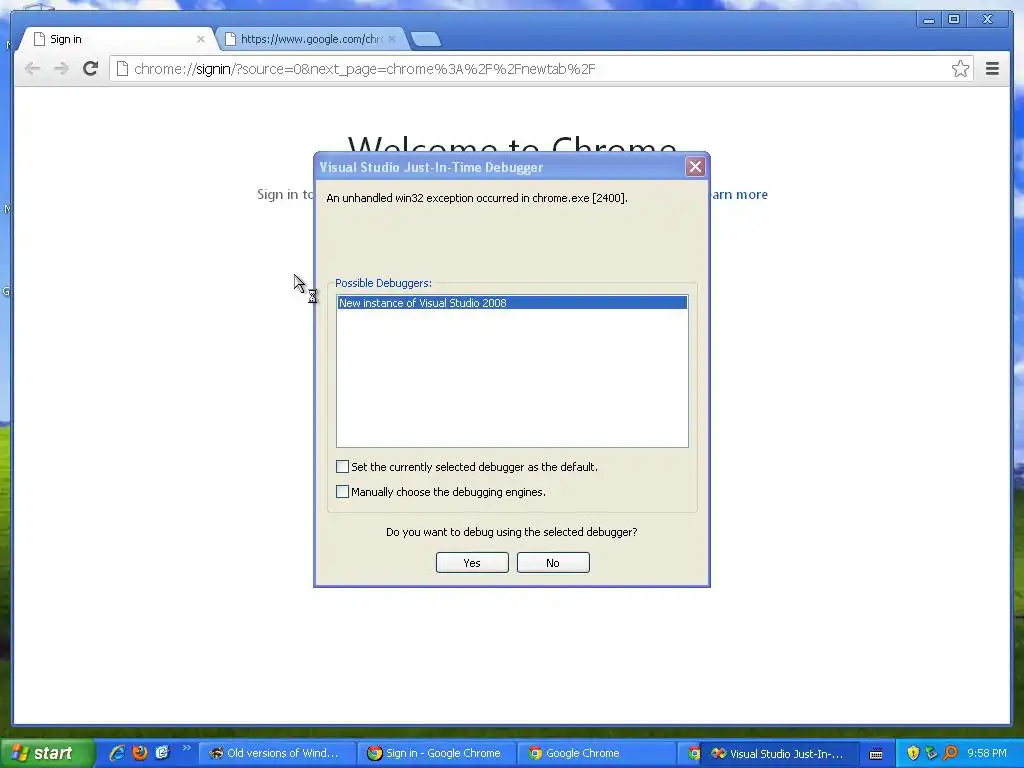
Task: Launch Firefox from Quick Launch
Action: [x=140, y=753]
